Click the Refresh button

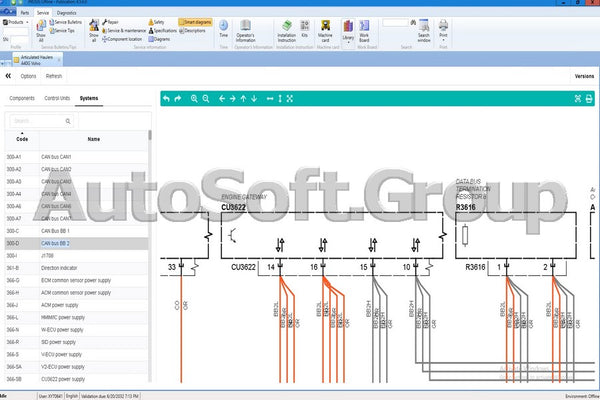(54, 76)
